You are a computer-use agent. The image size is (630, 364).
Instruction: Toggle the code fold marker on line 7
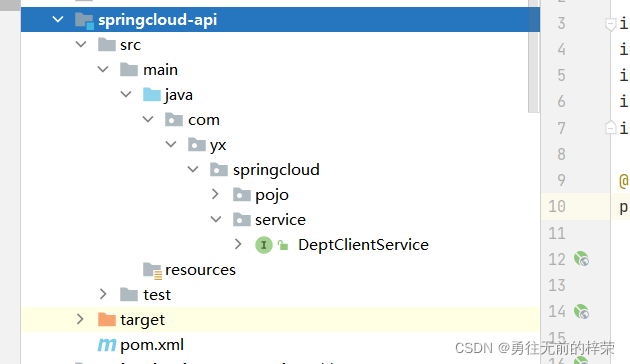tap(610, 128)
